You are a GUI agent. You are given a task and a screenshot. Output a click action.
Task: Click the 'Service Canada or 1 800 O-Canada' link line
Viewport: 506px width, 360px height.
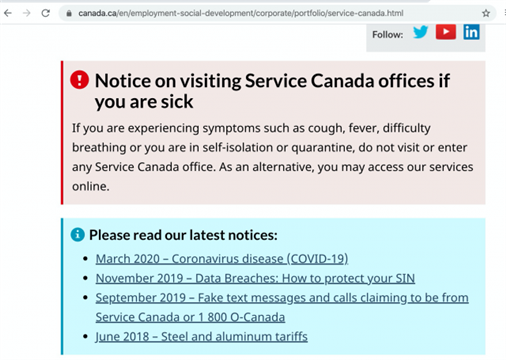point(190,317)
